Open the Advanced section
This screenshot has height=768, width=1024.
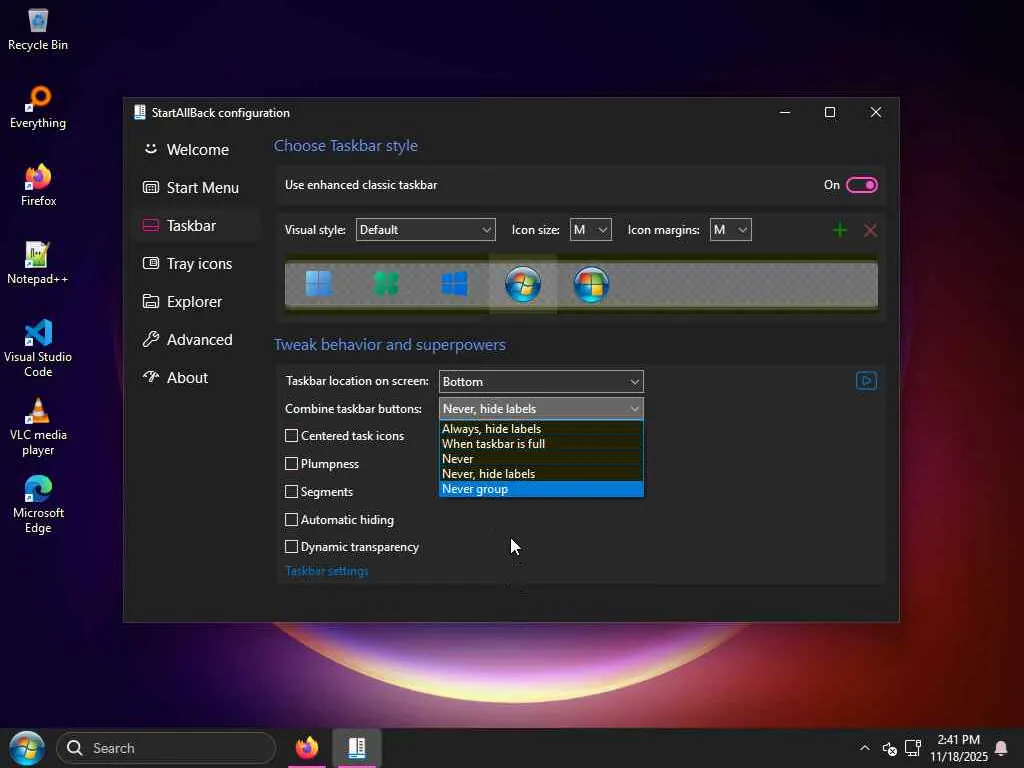point(197,339)
